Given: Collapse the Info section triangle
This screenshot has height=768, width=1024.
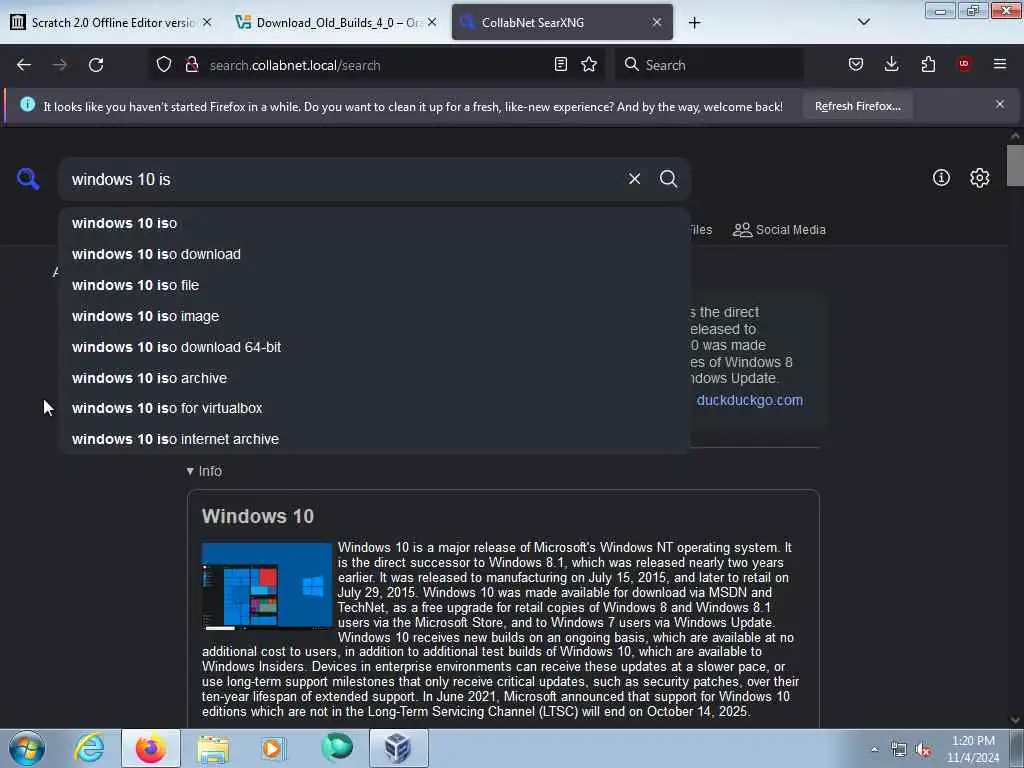Looking at the screenshot, I should pos(190,471).
